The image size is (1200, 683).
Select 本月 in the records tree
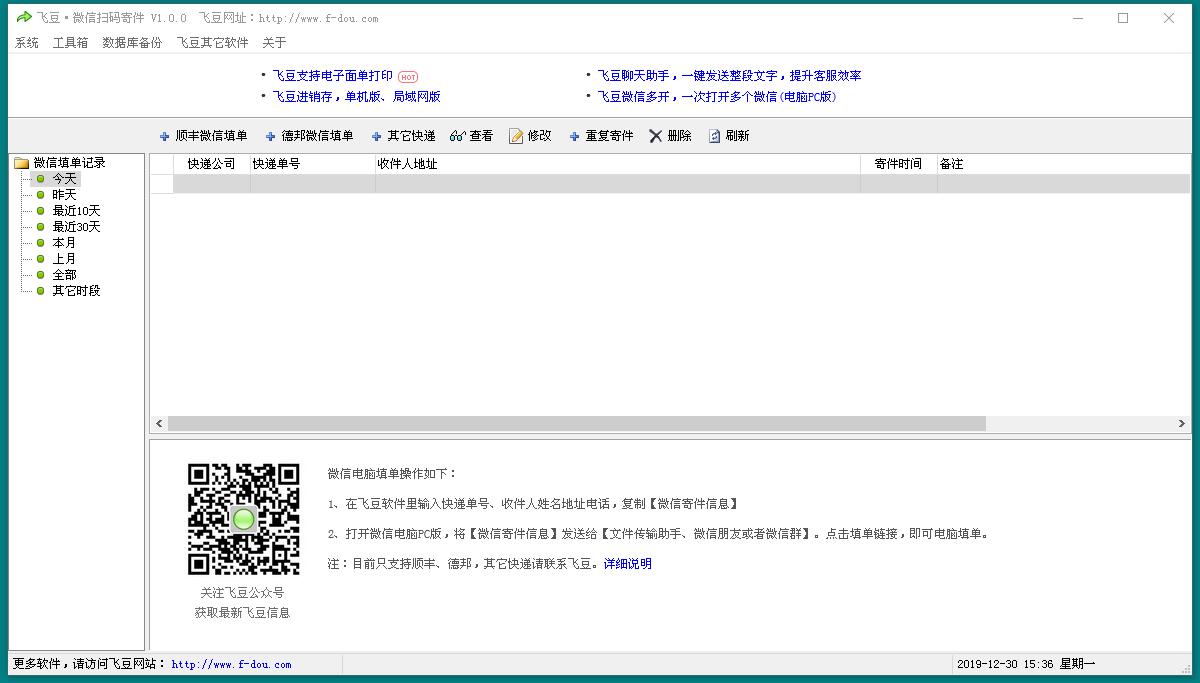click(x=64, y=243)
